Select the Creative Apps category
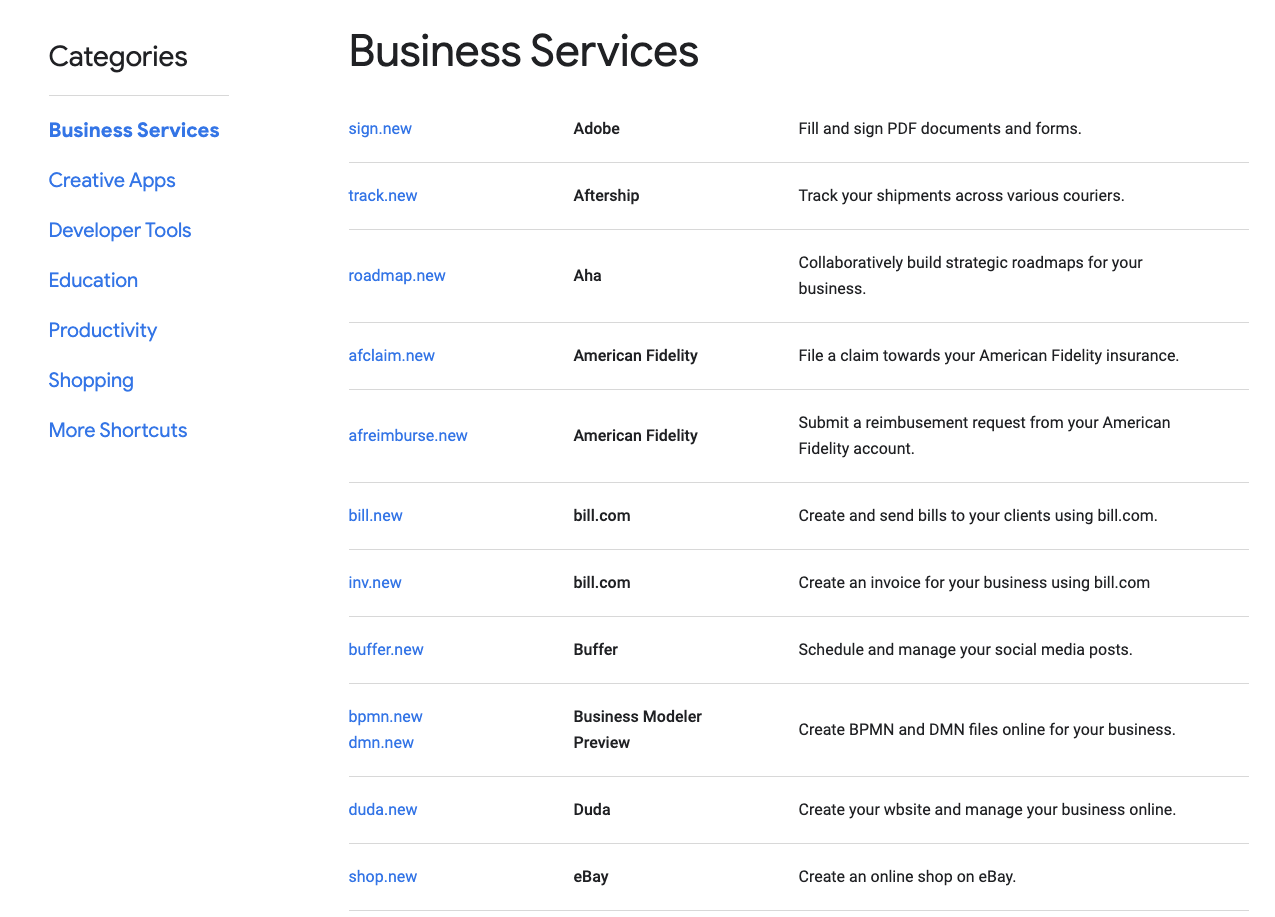The image size is (1275, 917). [x=112, y=180]
